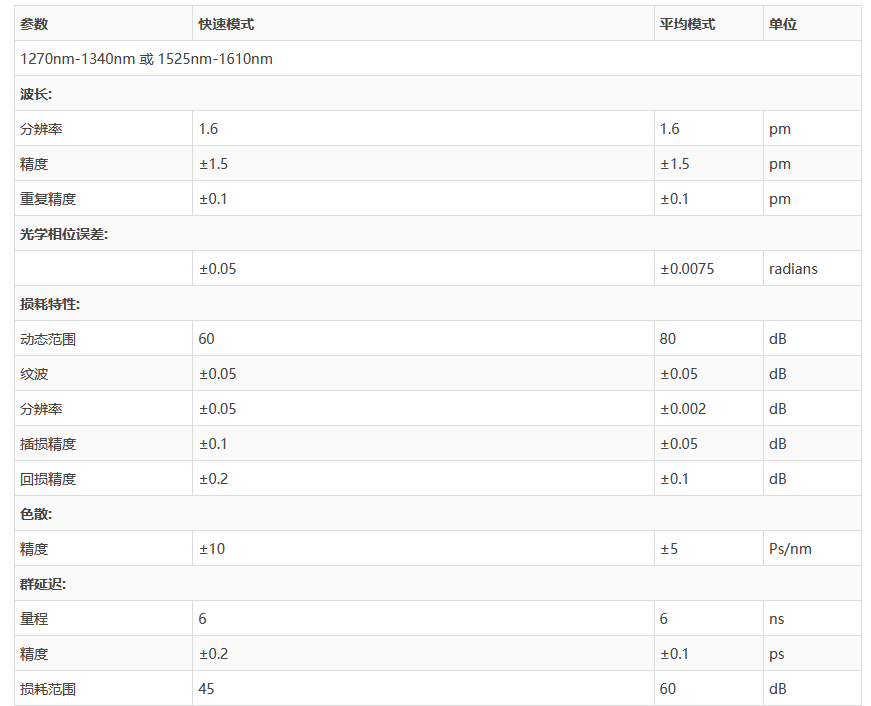Viewport: 871px width, 706px height.
Task: Click the 插损精度 row label
Action: point(48,444)
